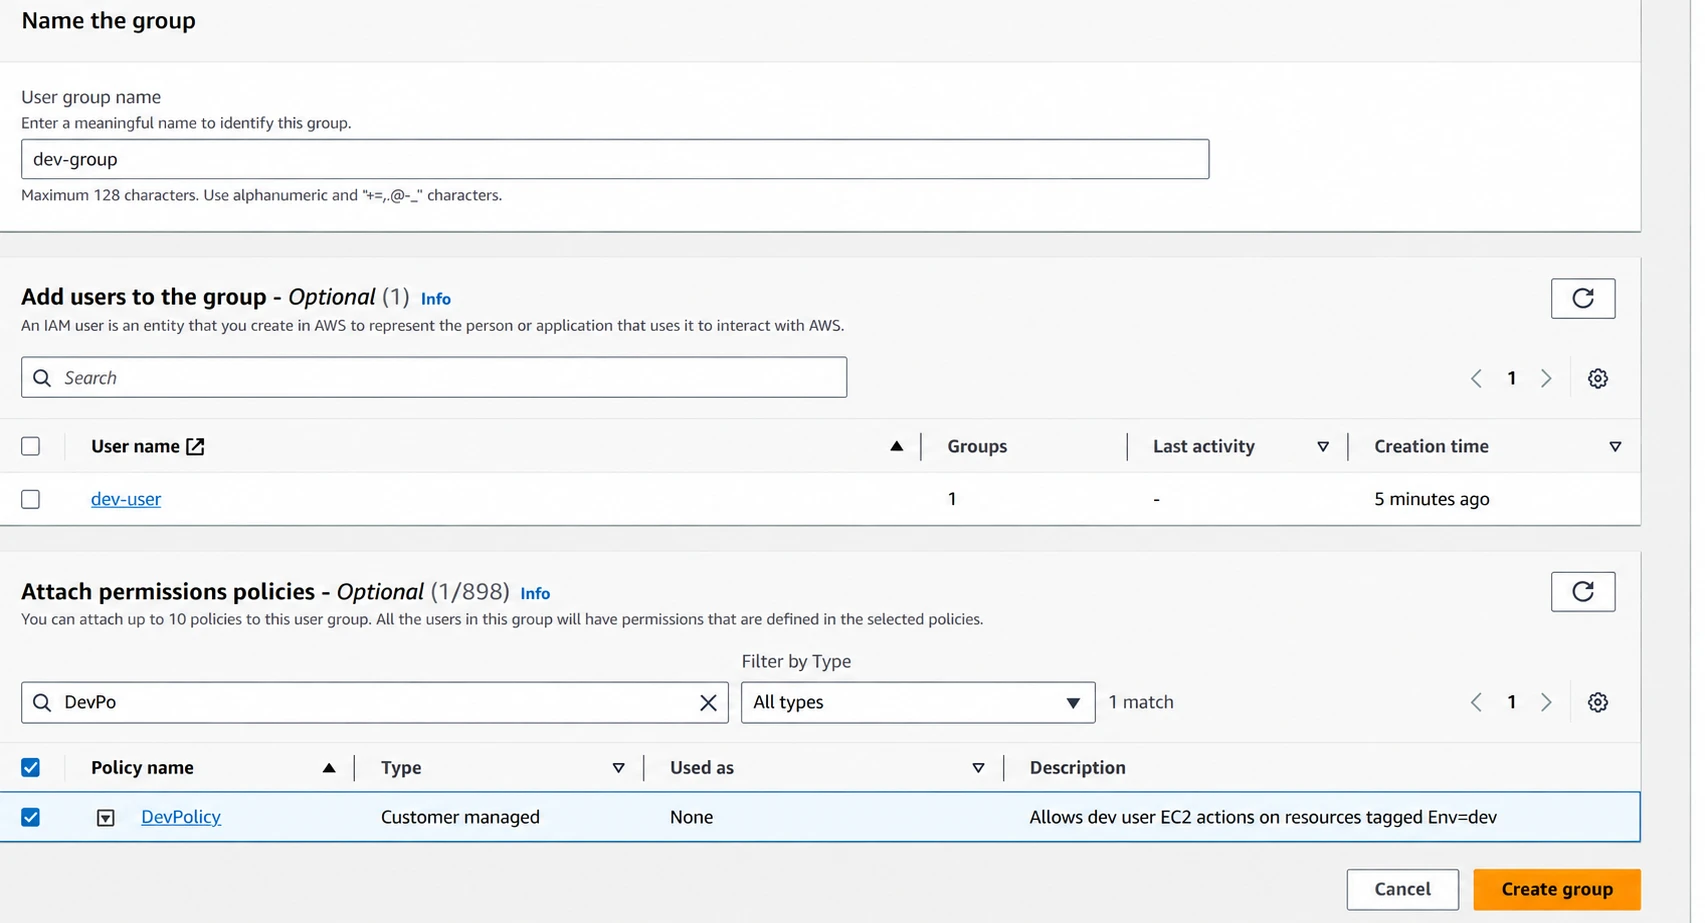Sort by Last activity column arrow
Image resolution: width=1705 pixels, height=923 pixels.
click(x=1322, y=447)
